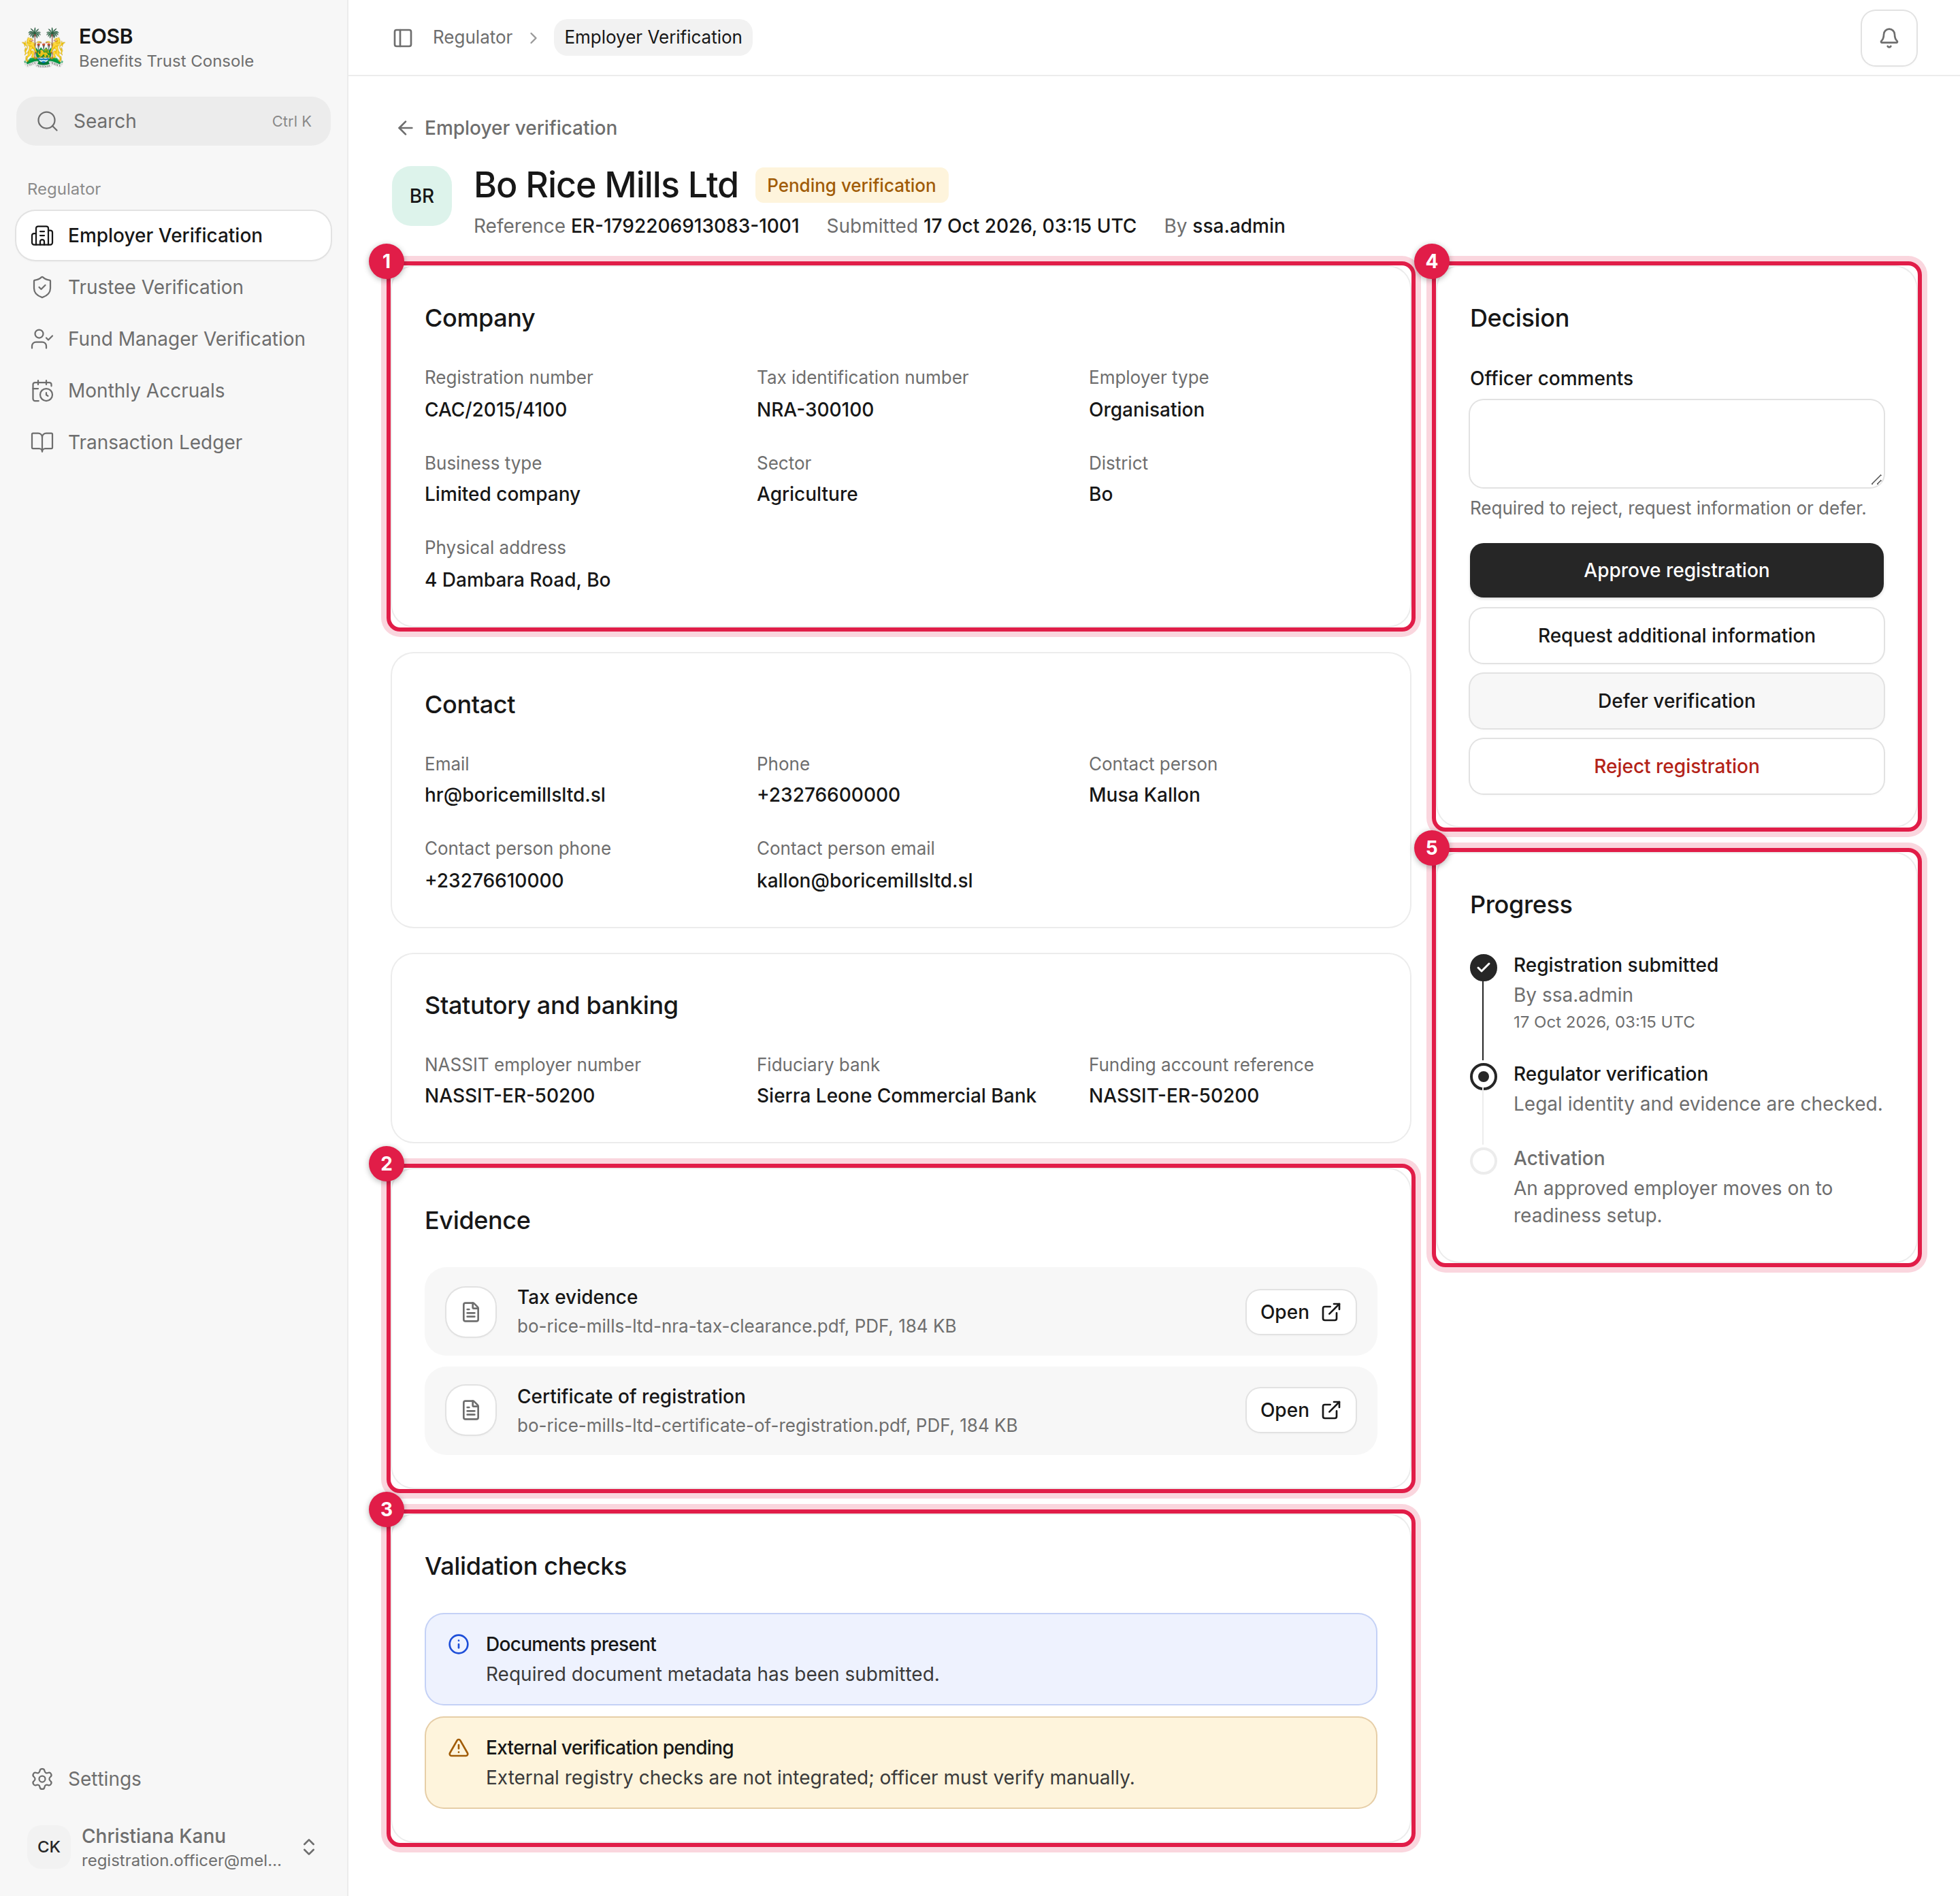Open the Certificate of registration PDF
Viewport: 1960px width, 1896px height.
[x=1300, y=1410]
